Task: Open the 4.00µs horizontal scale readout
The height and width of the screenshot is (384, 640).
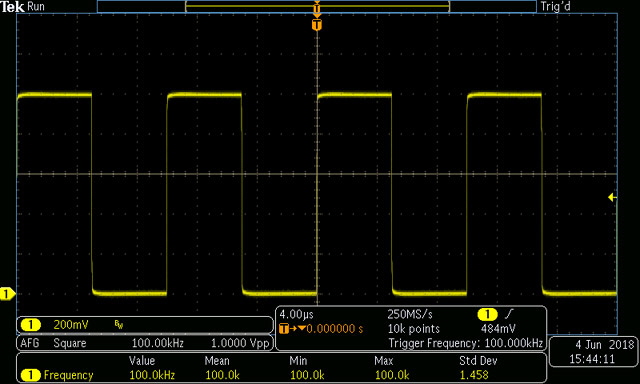Action: (x=297, y=315)
